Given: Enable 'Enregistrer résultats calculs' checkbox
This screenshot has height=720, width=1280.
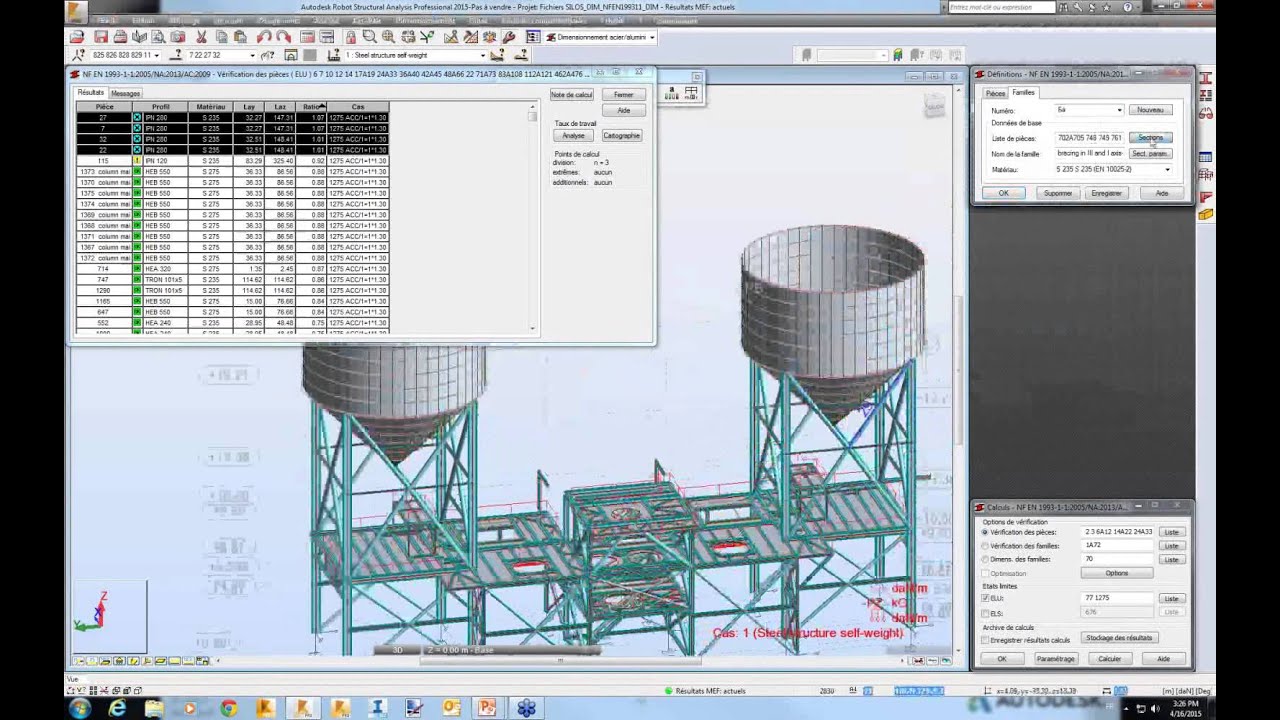Looking at the screenshot, I should pyautogui.click(x=986, y=640).
